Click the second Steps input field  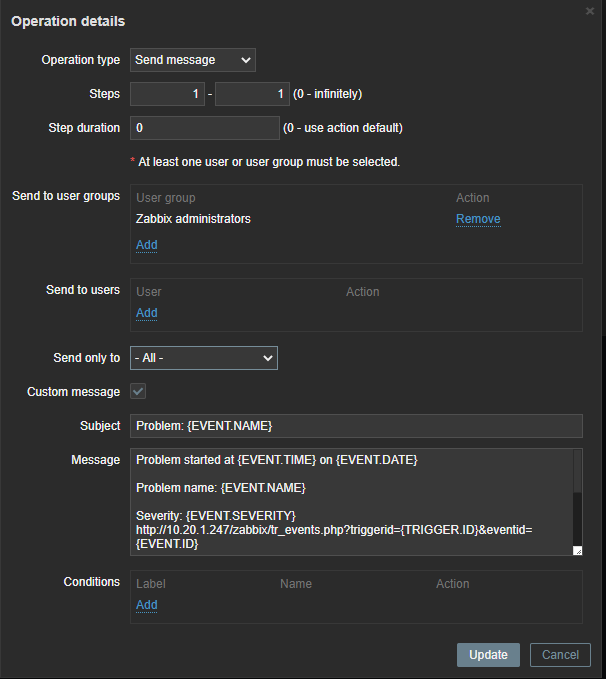point(252,94)
